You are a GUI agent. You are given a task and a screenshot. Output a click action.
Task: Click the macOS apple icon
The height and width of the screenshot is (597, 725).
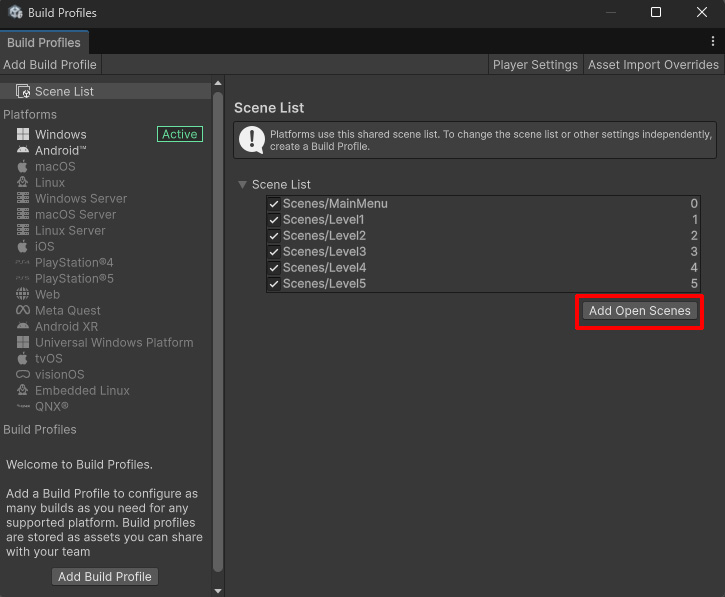coord(23,166)
